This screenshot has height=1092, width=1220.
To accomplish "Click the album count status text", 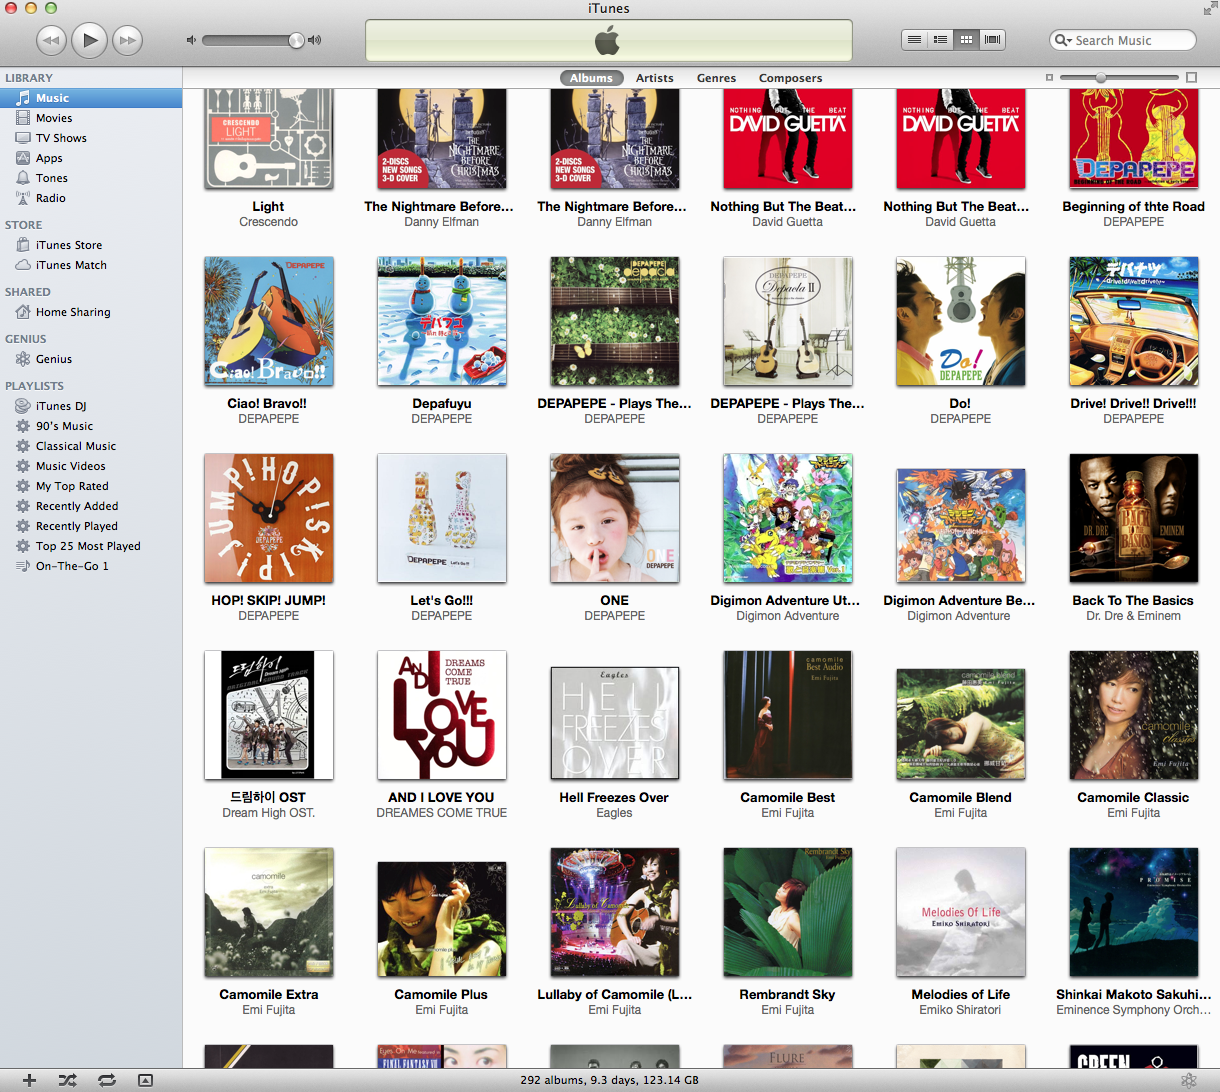I will [609, 1080].
